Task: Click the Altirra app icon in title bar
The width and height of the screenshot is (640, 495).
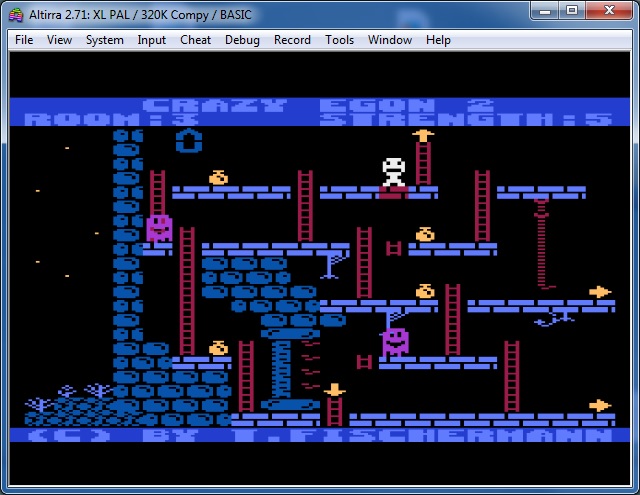Action: click(x=16, y=15)
